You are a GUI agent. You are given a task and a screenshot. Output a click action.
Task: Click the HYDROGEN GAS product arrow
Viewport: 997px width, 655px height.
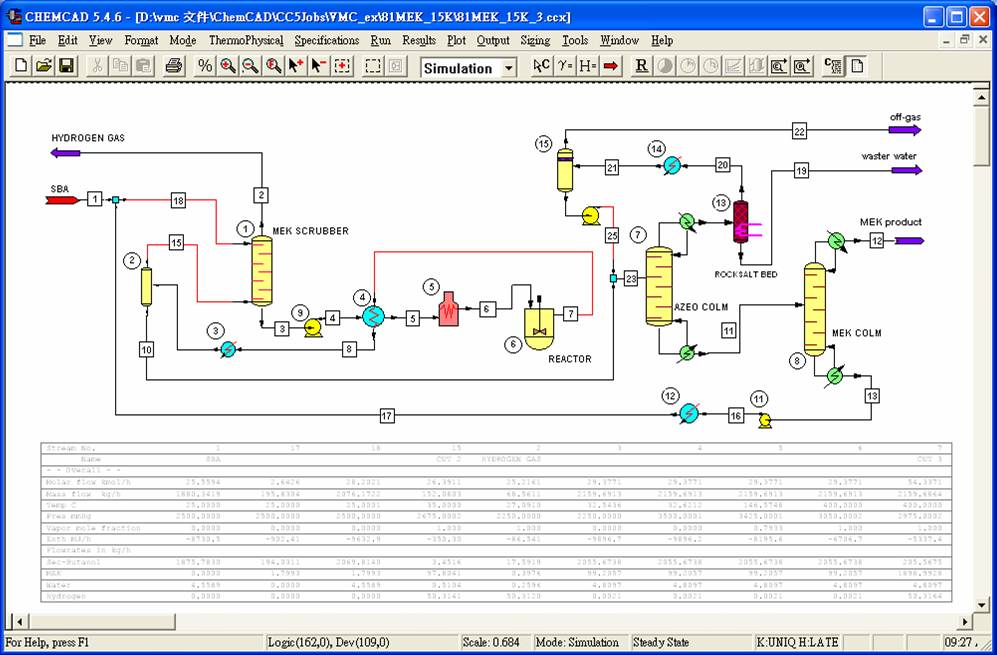(65, 153)
